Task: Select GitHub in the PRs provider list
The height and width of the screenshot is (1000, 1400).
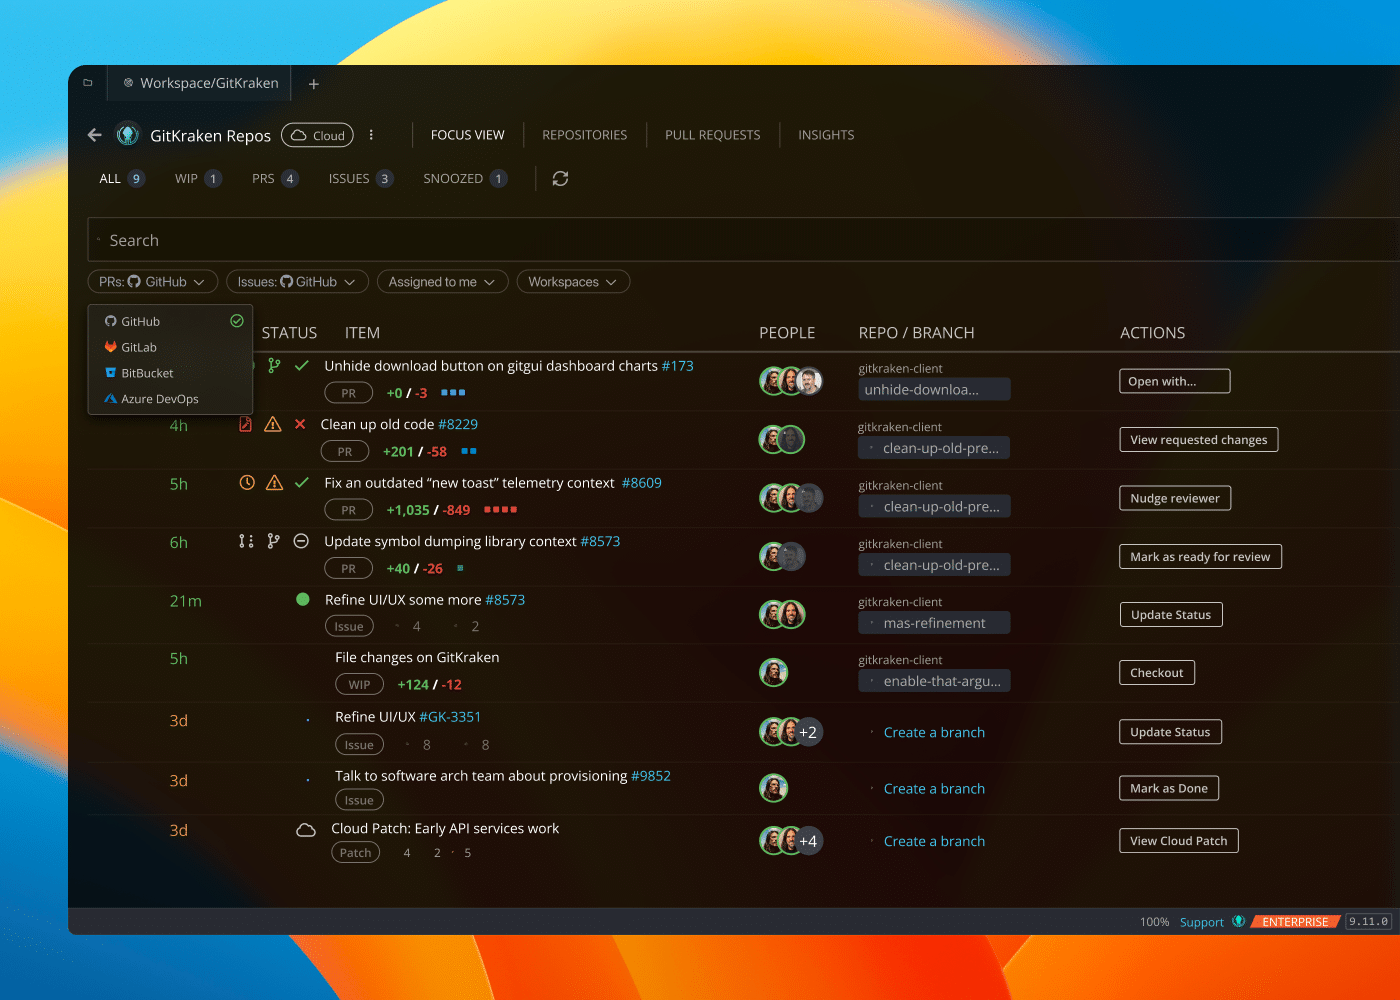Action: 171,321
